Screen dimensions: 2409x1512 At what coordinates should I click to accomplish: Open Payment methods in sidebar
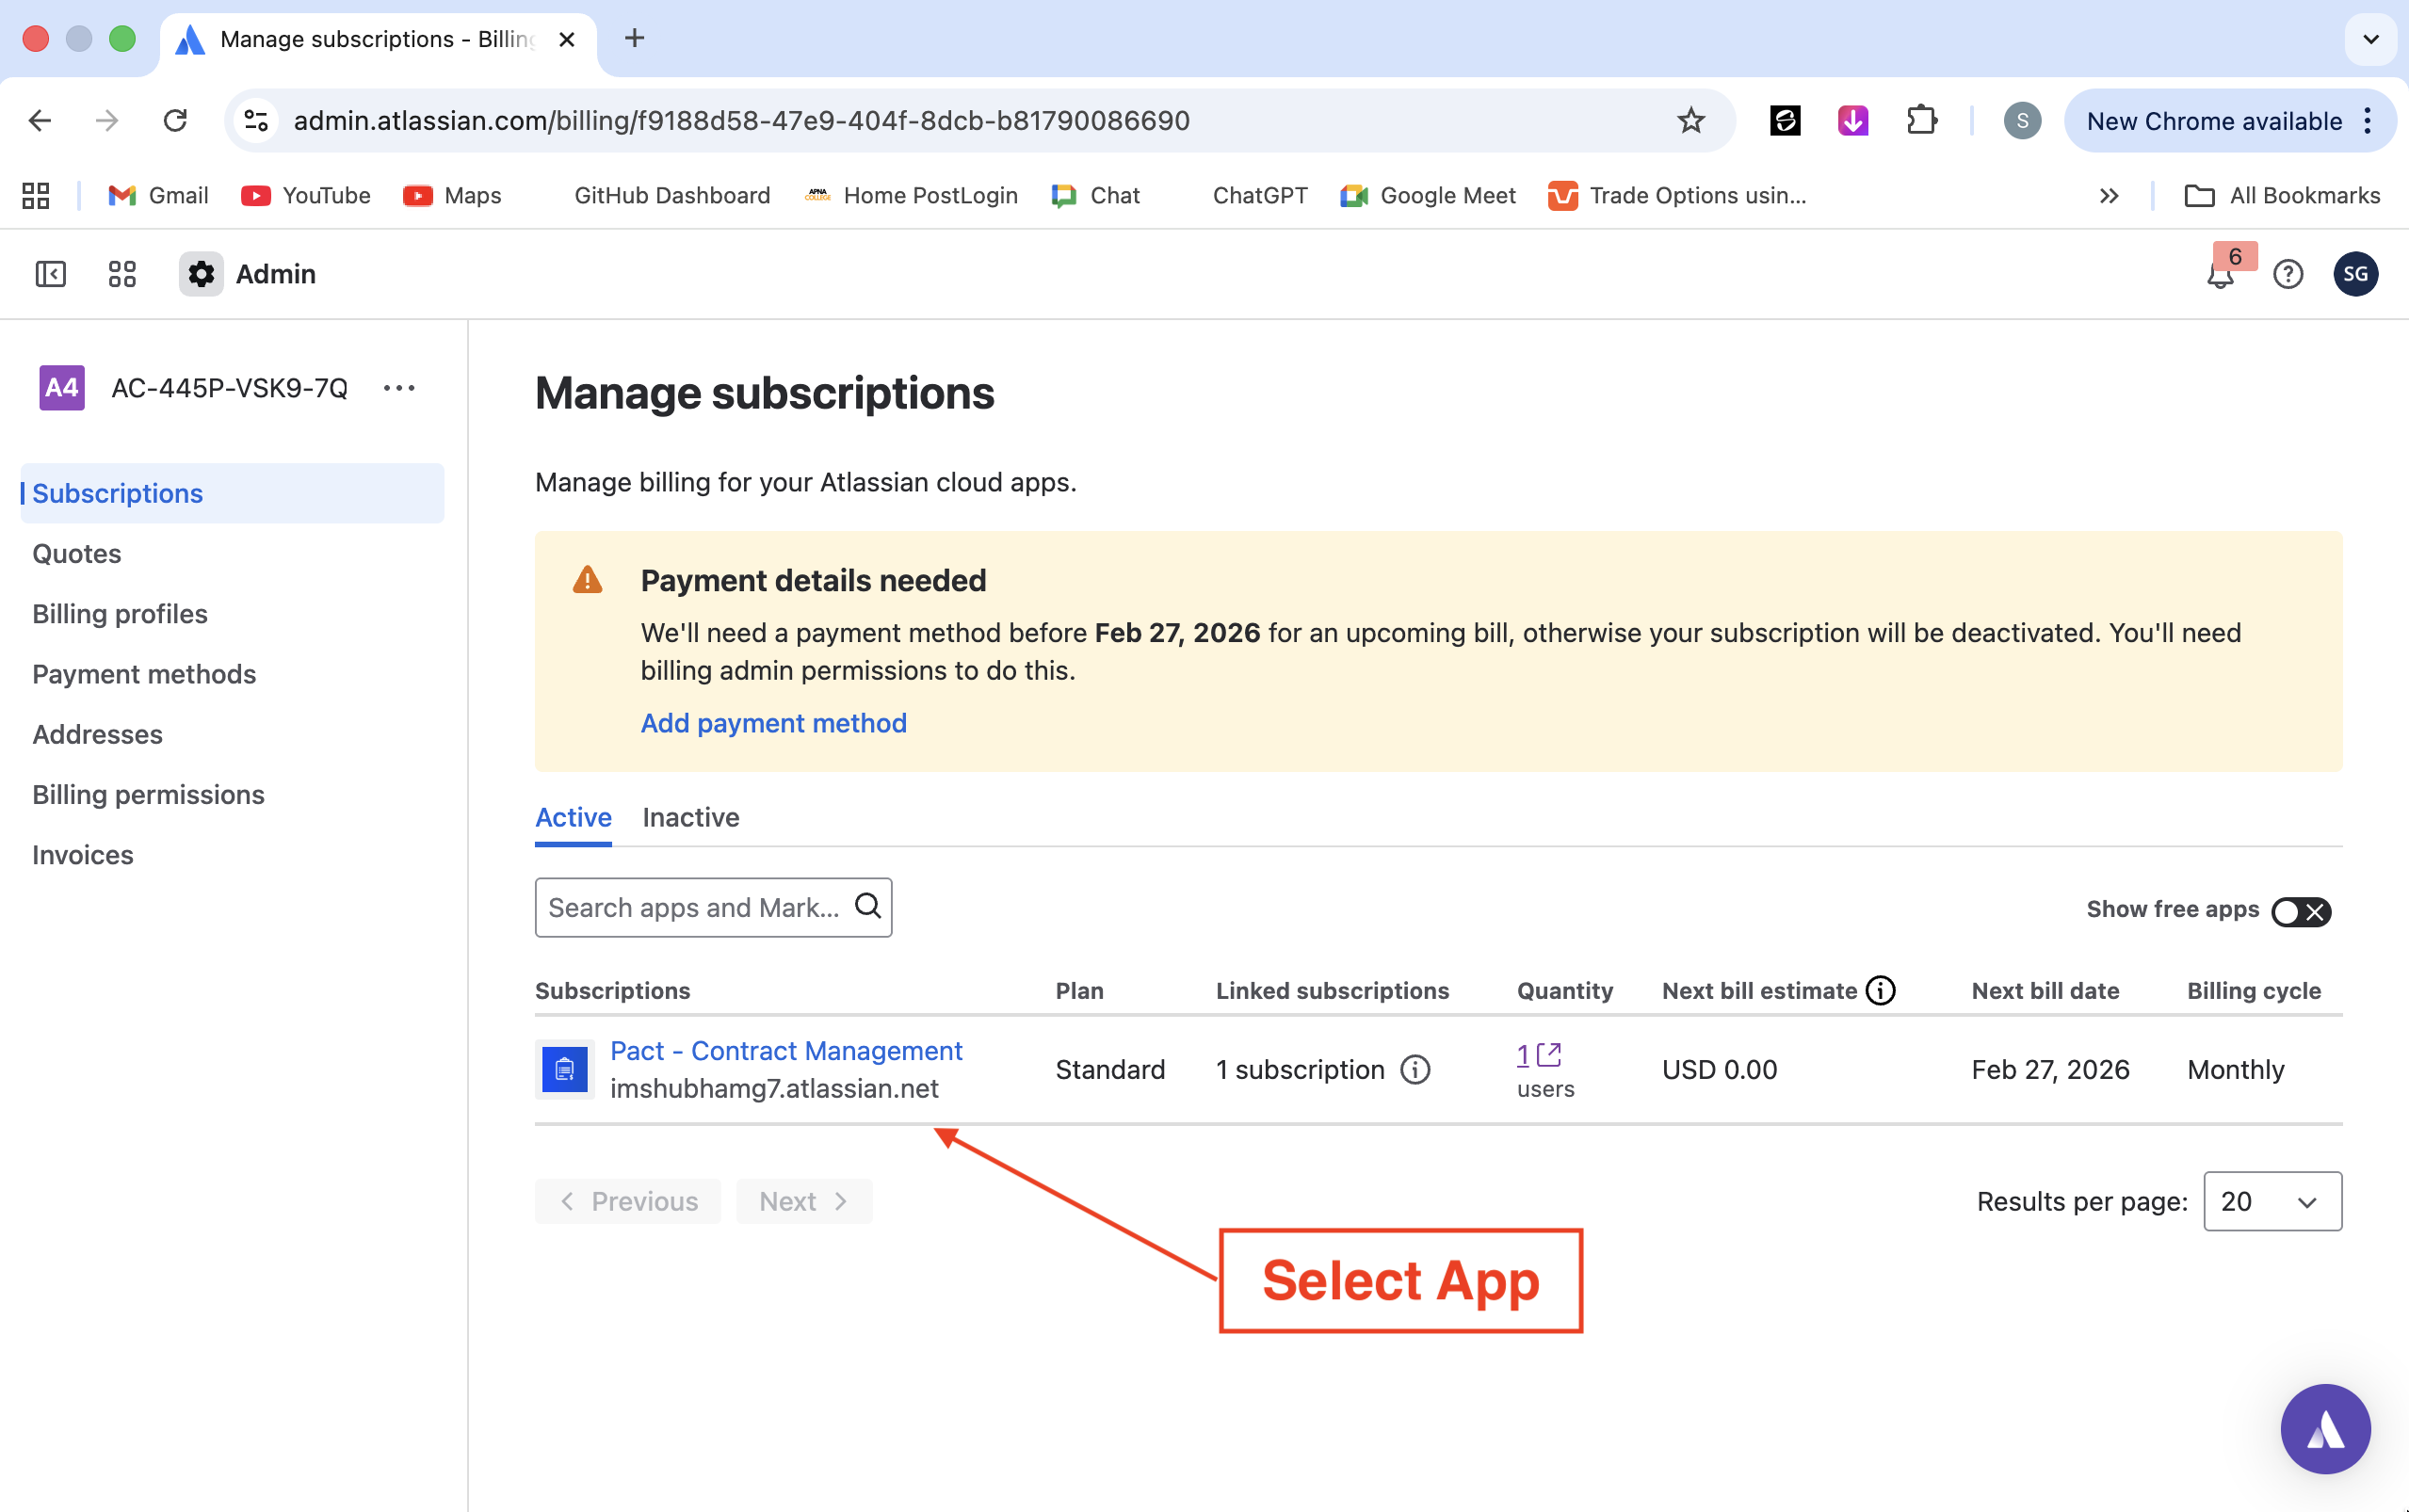click(x=144, y=674)
